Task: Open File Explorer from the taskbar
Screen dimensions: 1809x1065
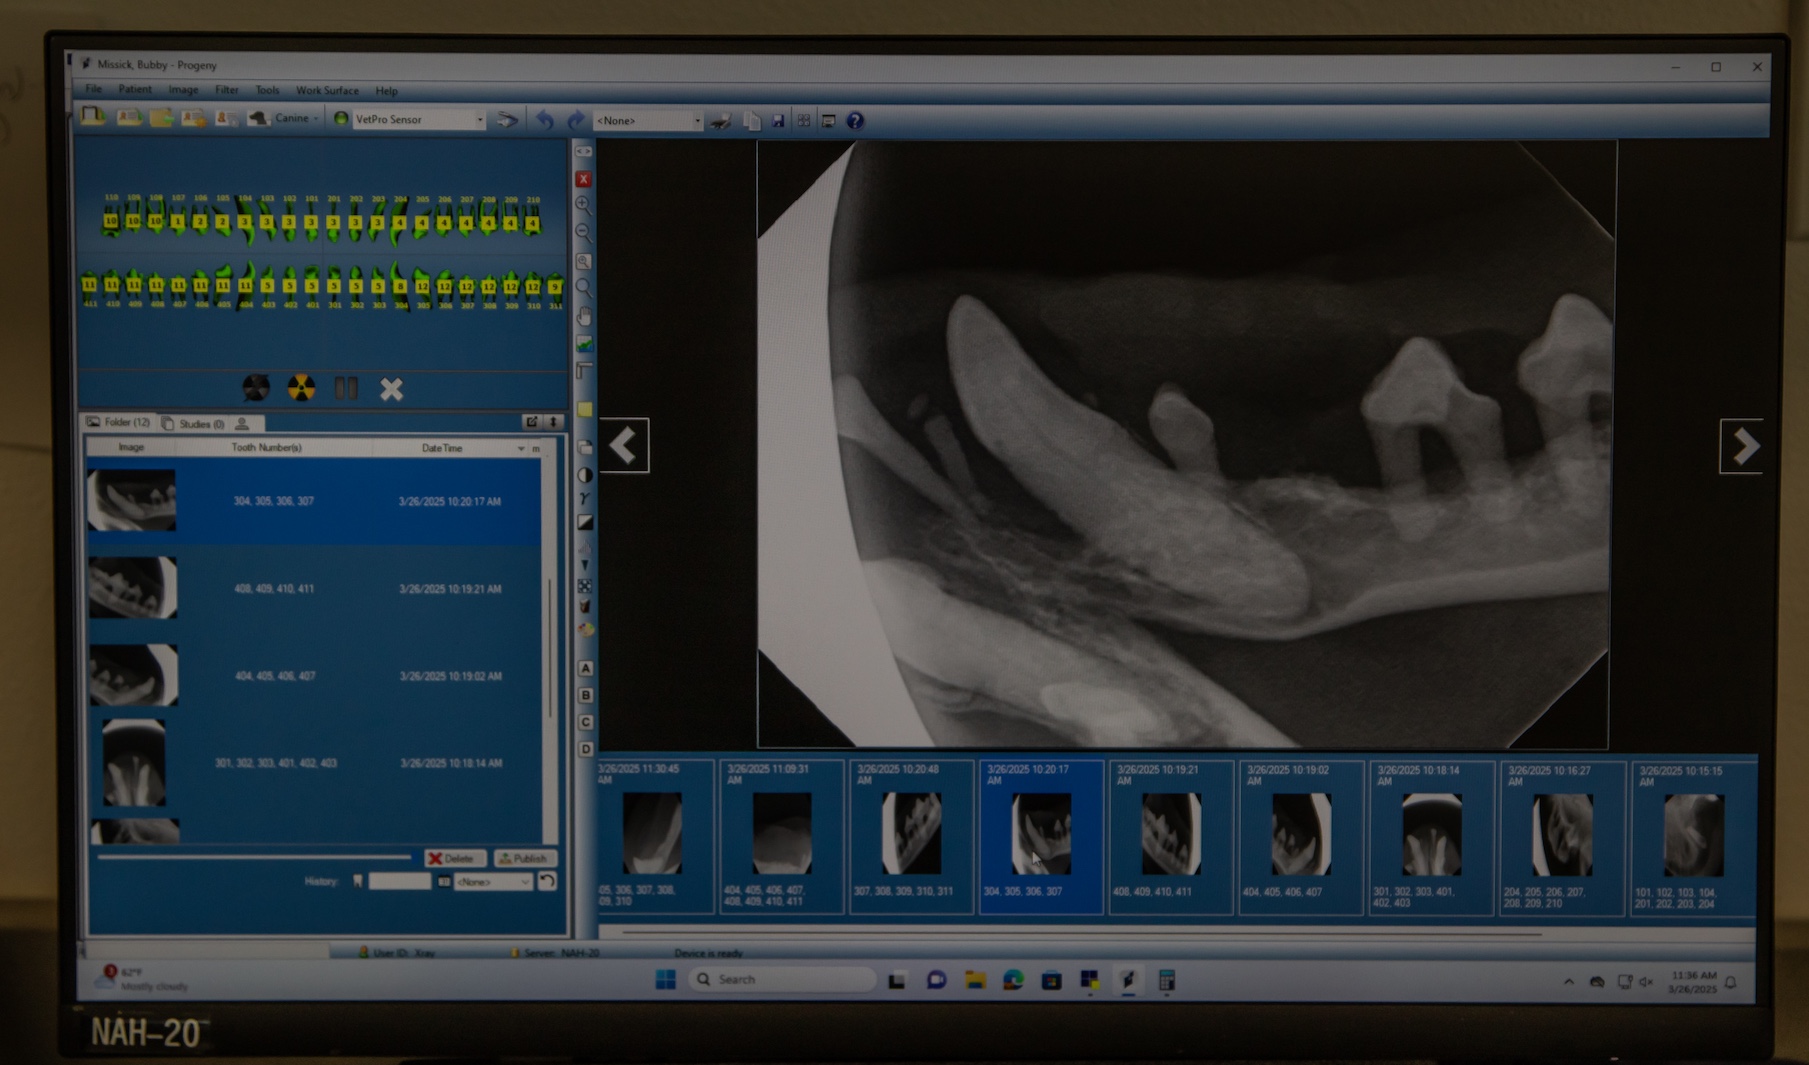Action: (974, 980)
